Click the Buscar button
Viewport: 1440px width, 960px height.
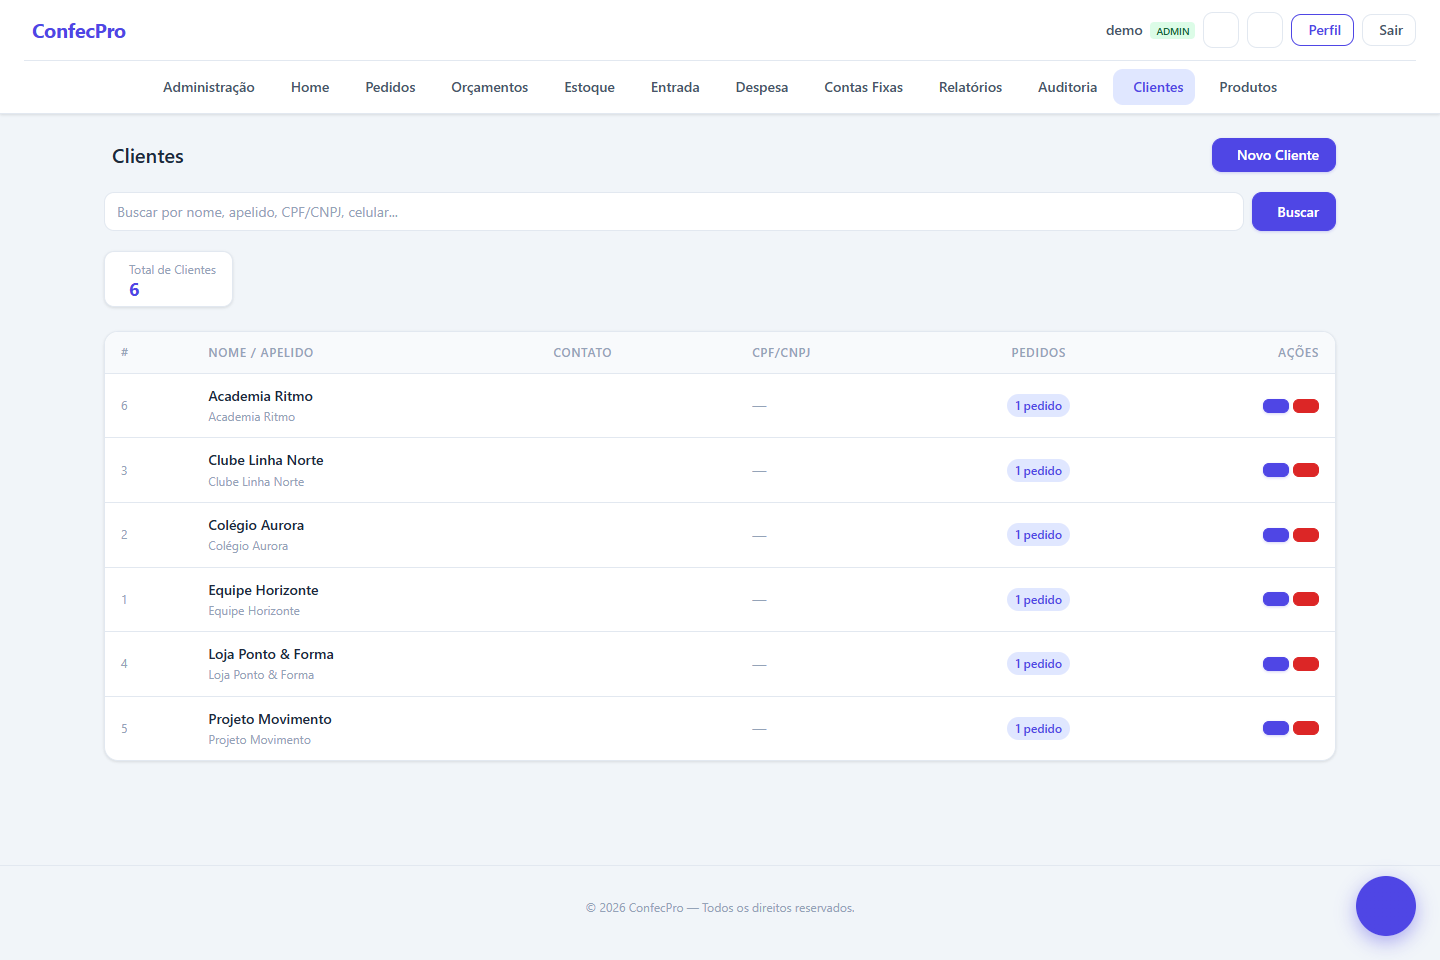pos(1294,212)
